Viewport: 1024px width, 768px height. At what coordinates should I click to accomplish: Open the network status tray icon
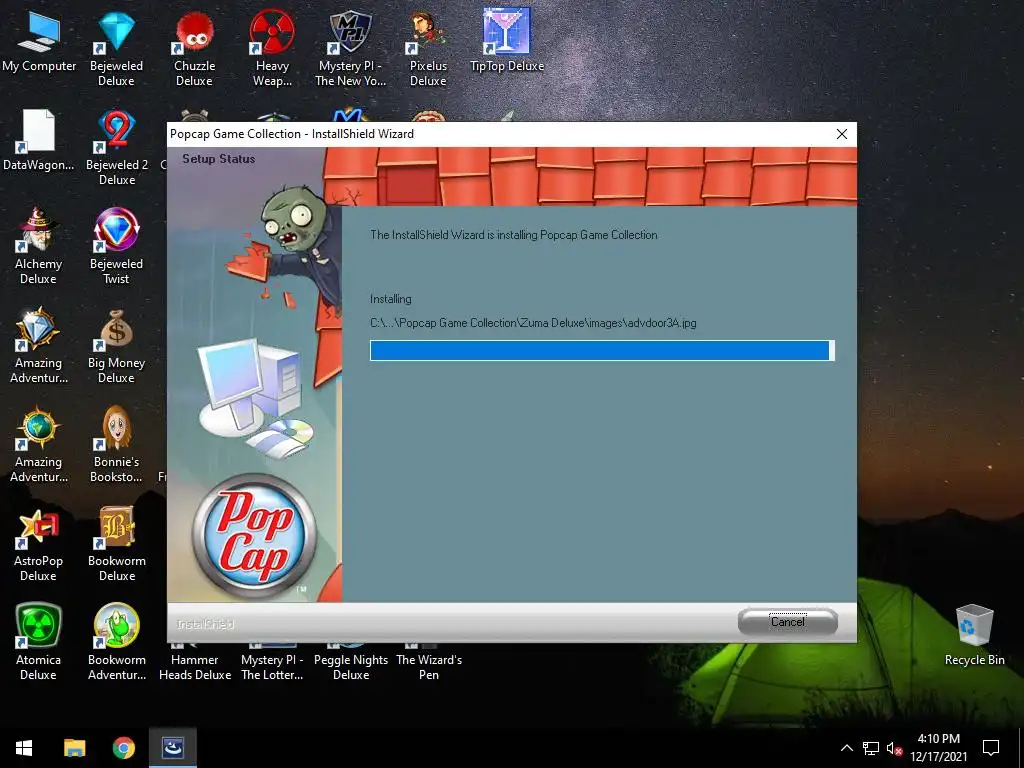pos(871,748)
